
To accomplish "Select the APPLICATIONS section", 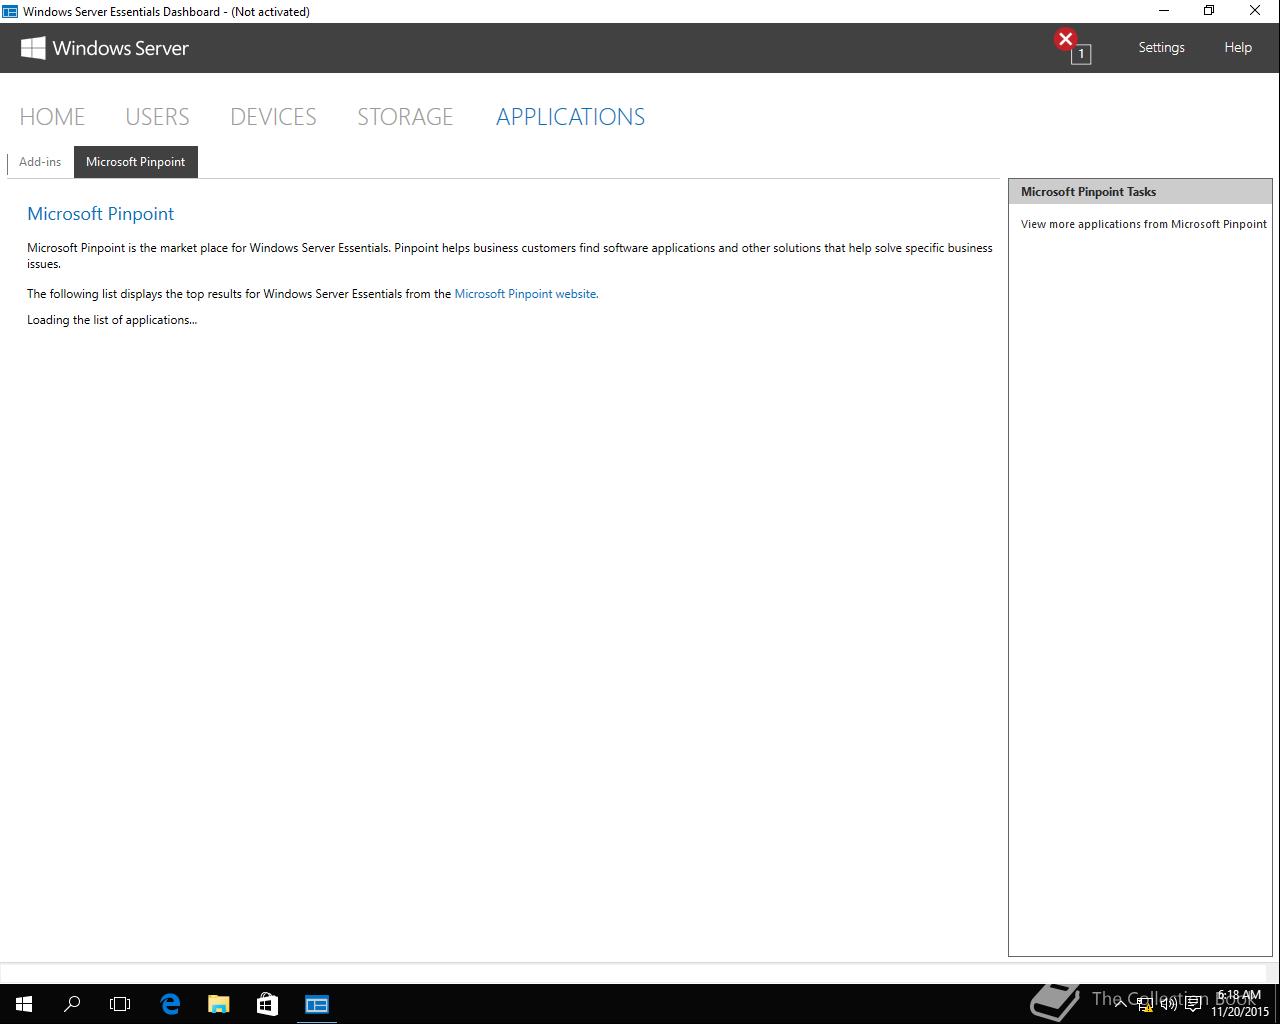I will (570, 117).
